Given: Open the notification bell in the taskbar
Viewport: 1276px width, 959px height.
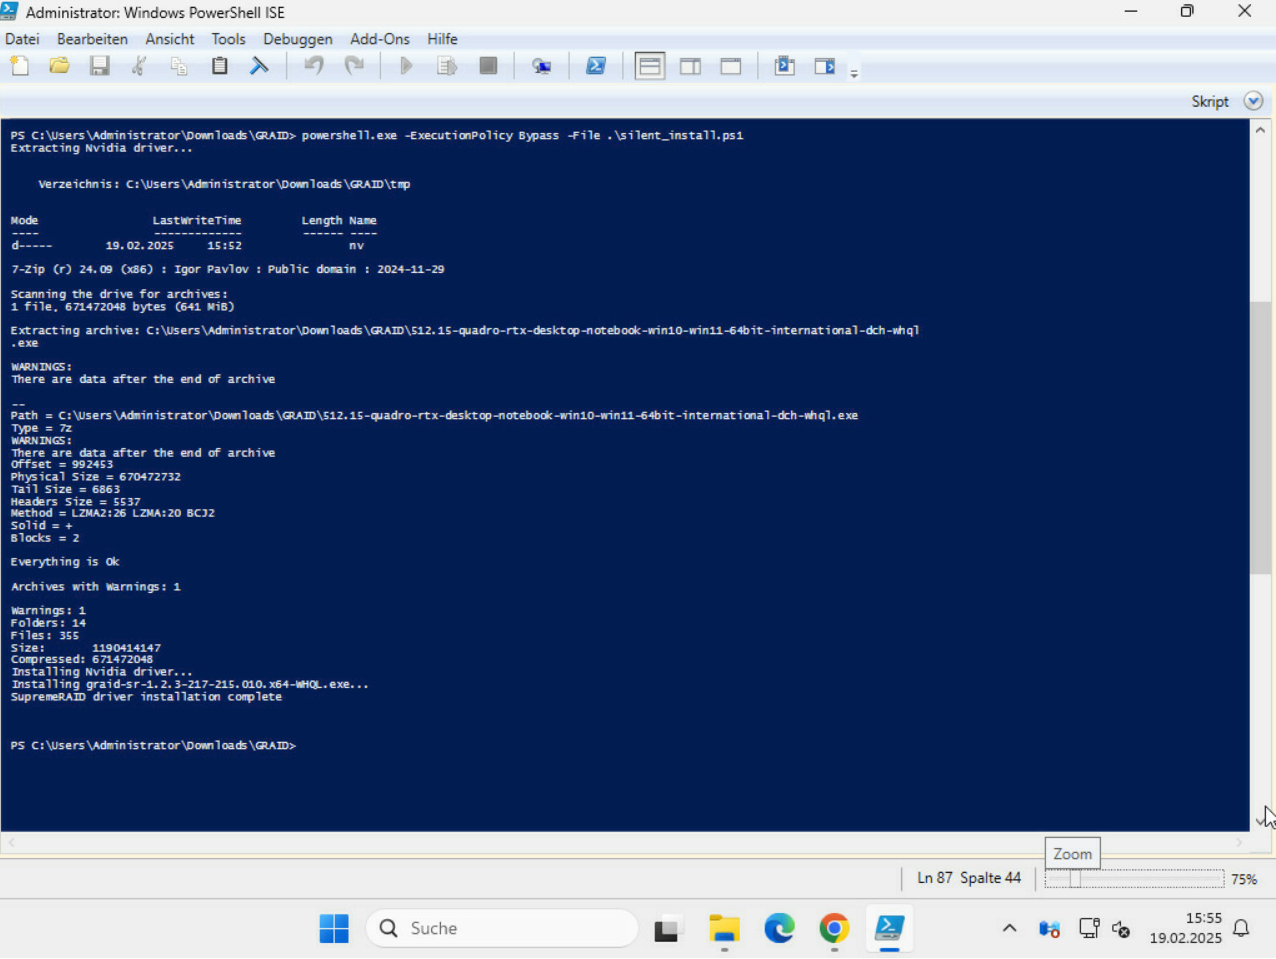Looking at the screenshot, I should (1241, 929).
